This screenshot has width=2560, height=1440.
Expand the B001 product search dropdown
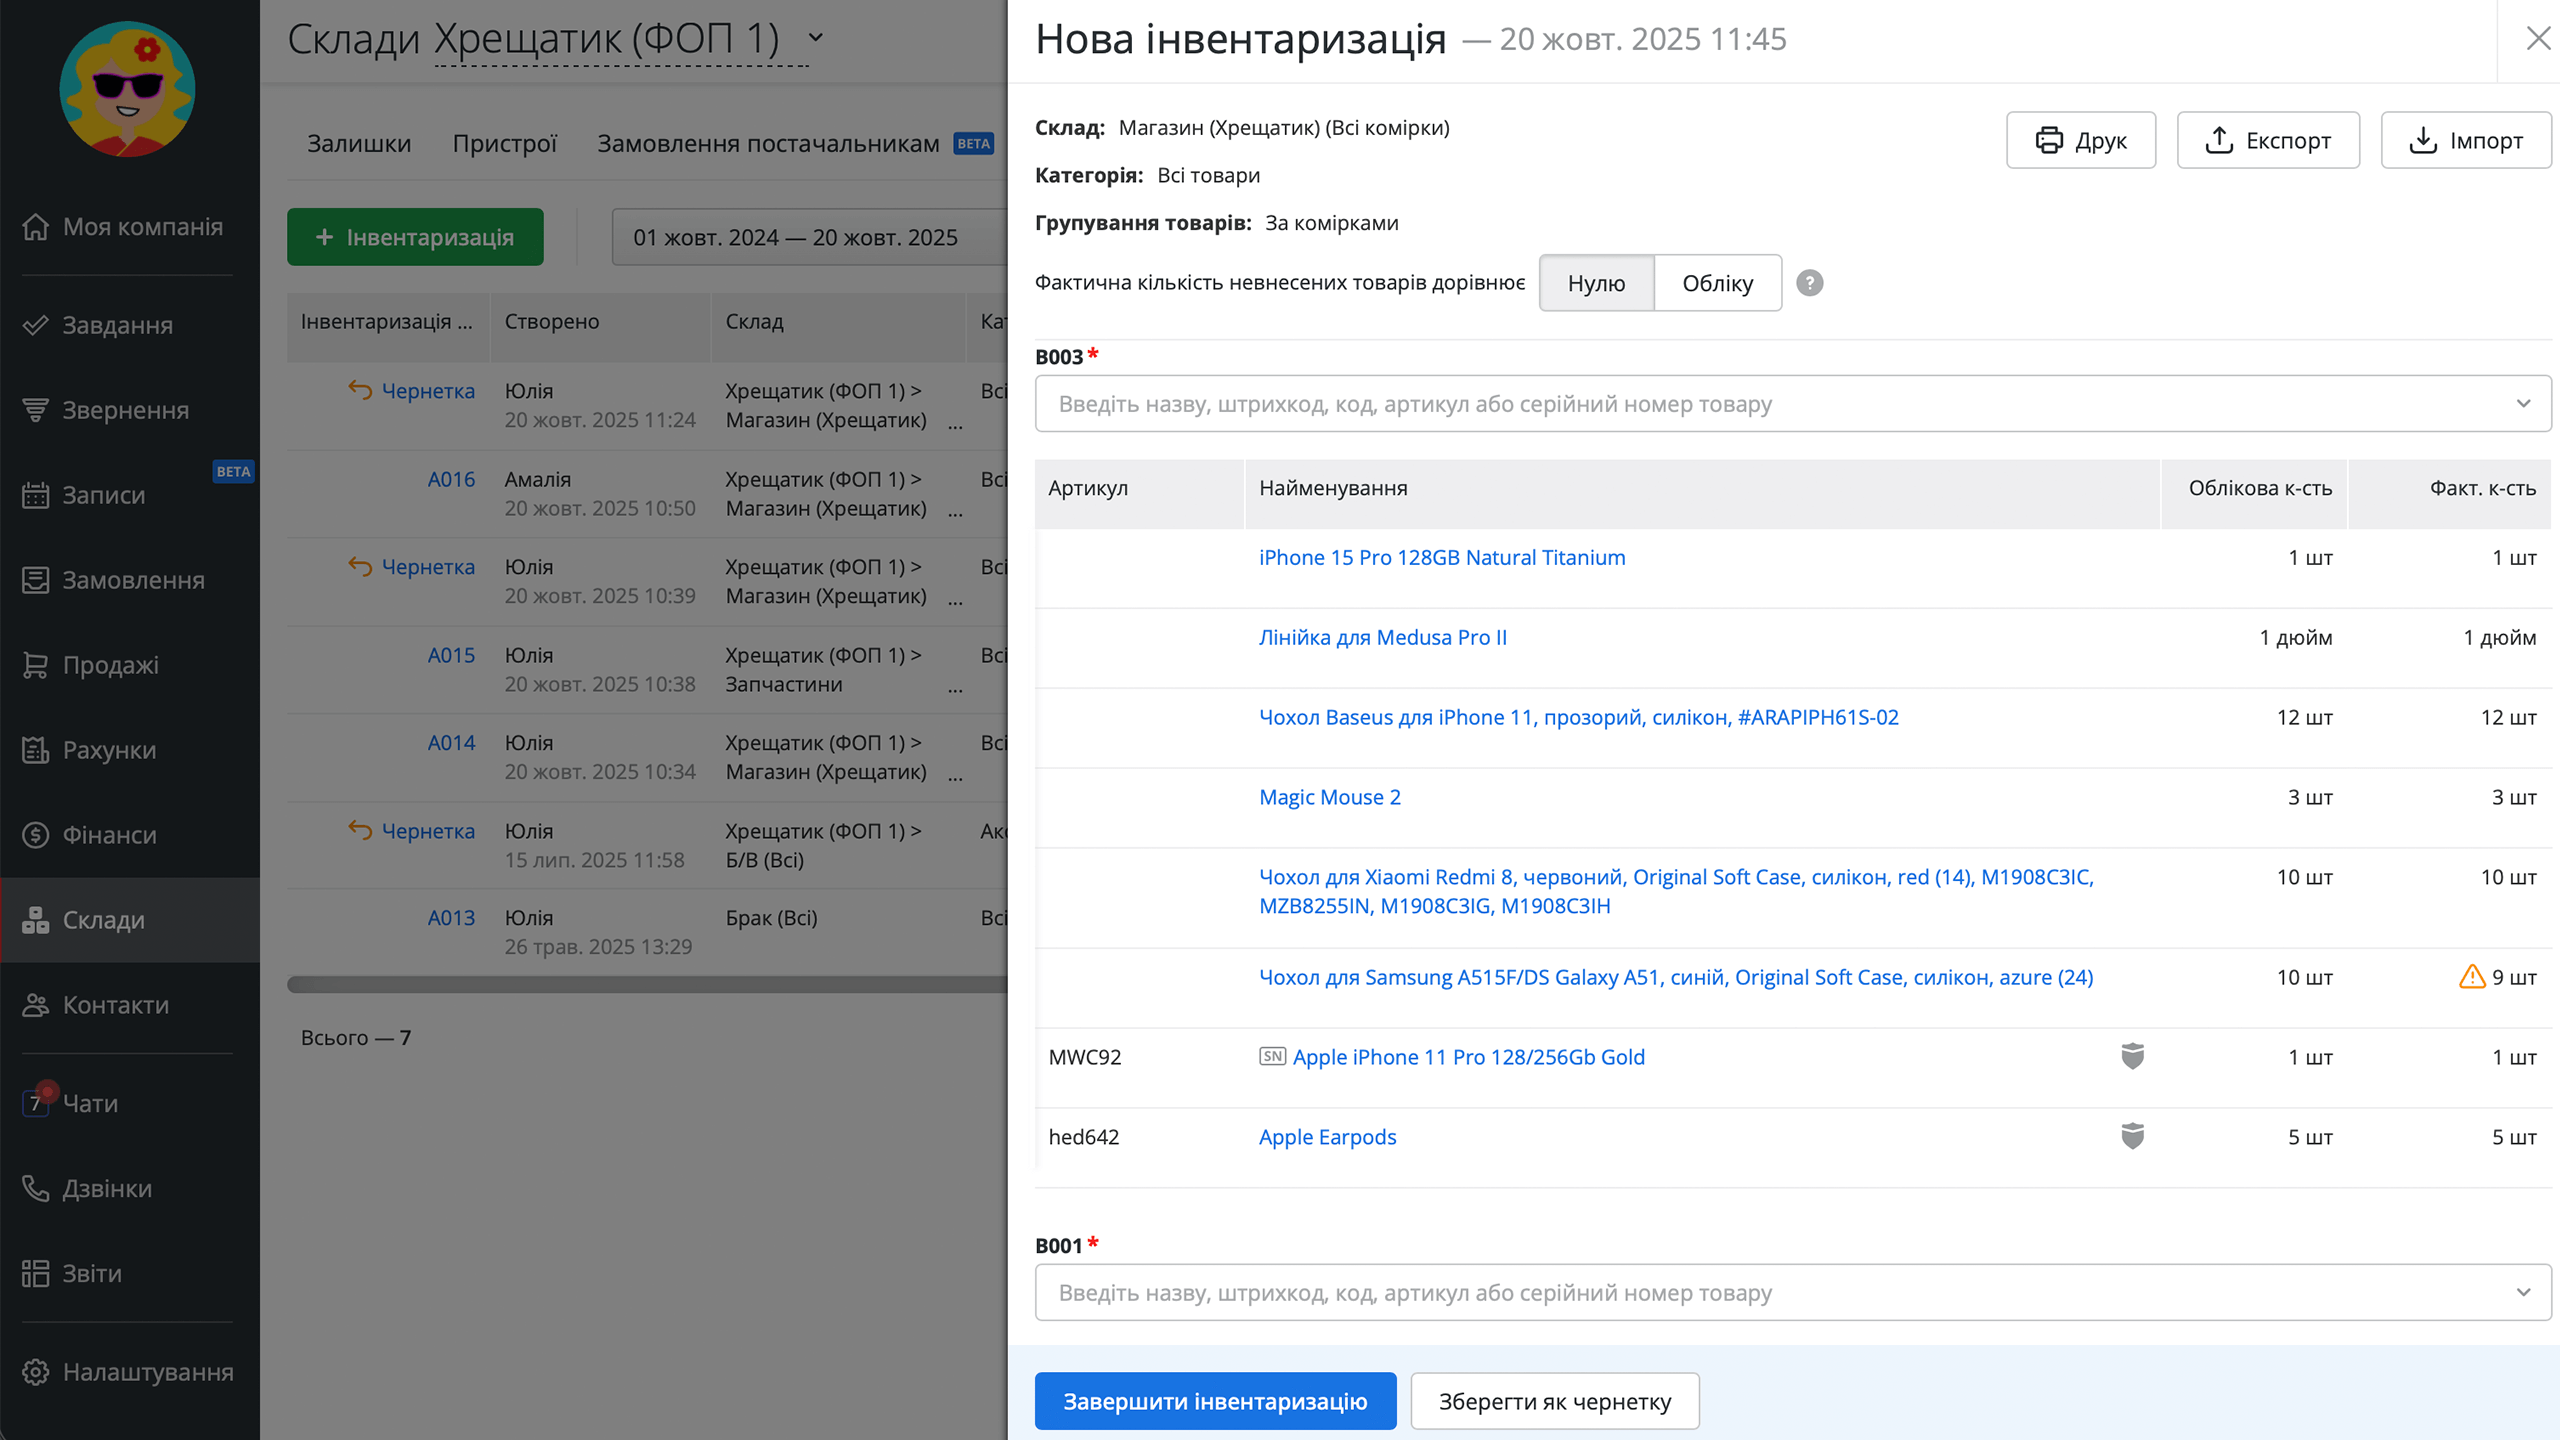2523,1293
